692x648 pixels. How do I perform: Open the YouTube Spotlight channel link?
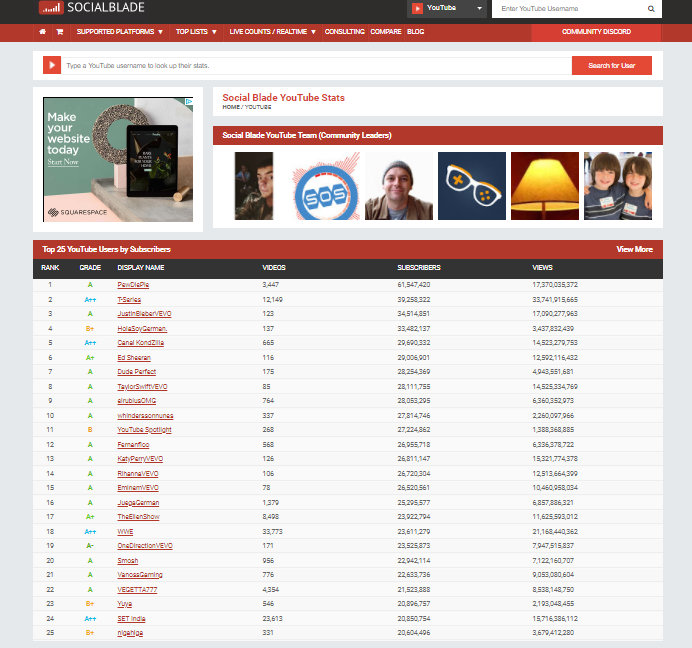tap(144, 430)
